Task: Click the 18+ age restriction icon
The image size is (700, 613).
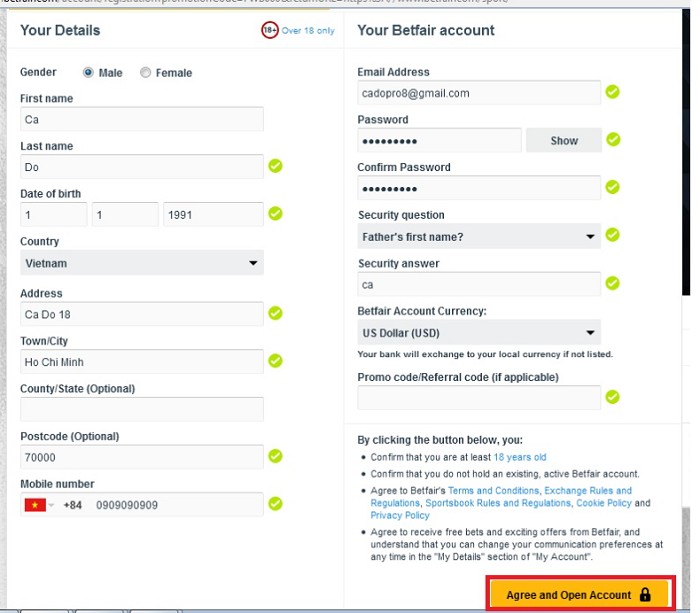Action: pos(269,31)
